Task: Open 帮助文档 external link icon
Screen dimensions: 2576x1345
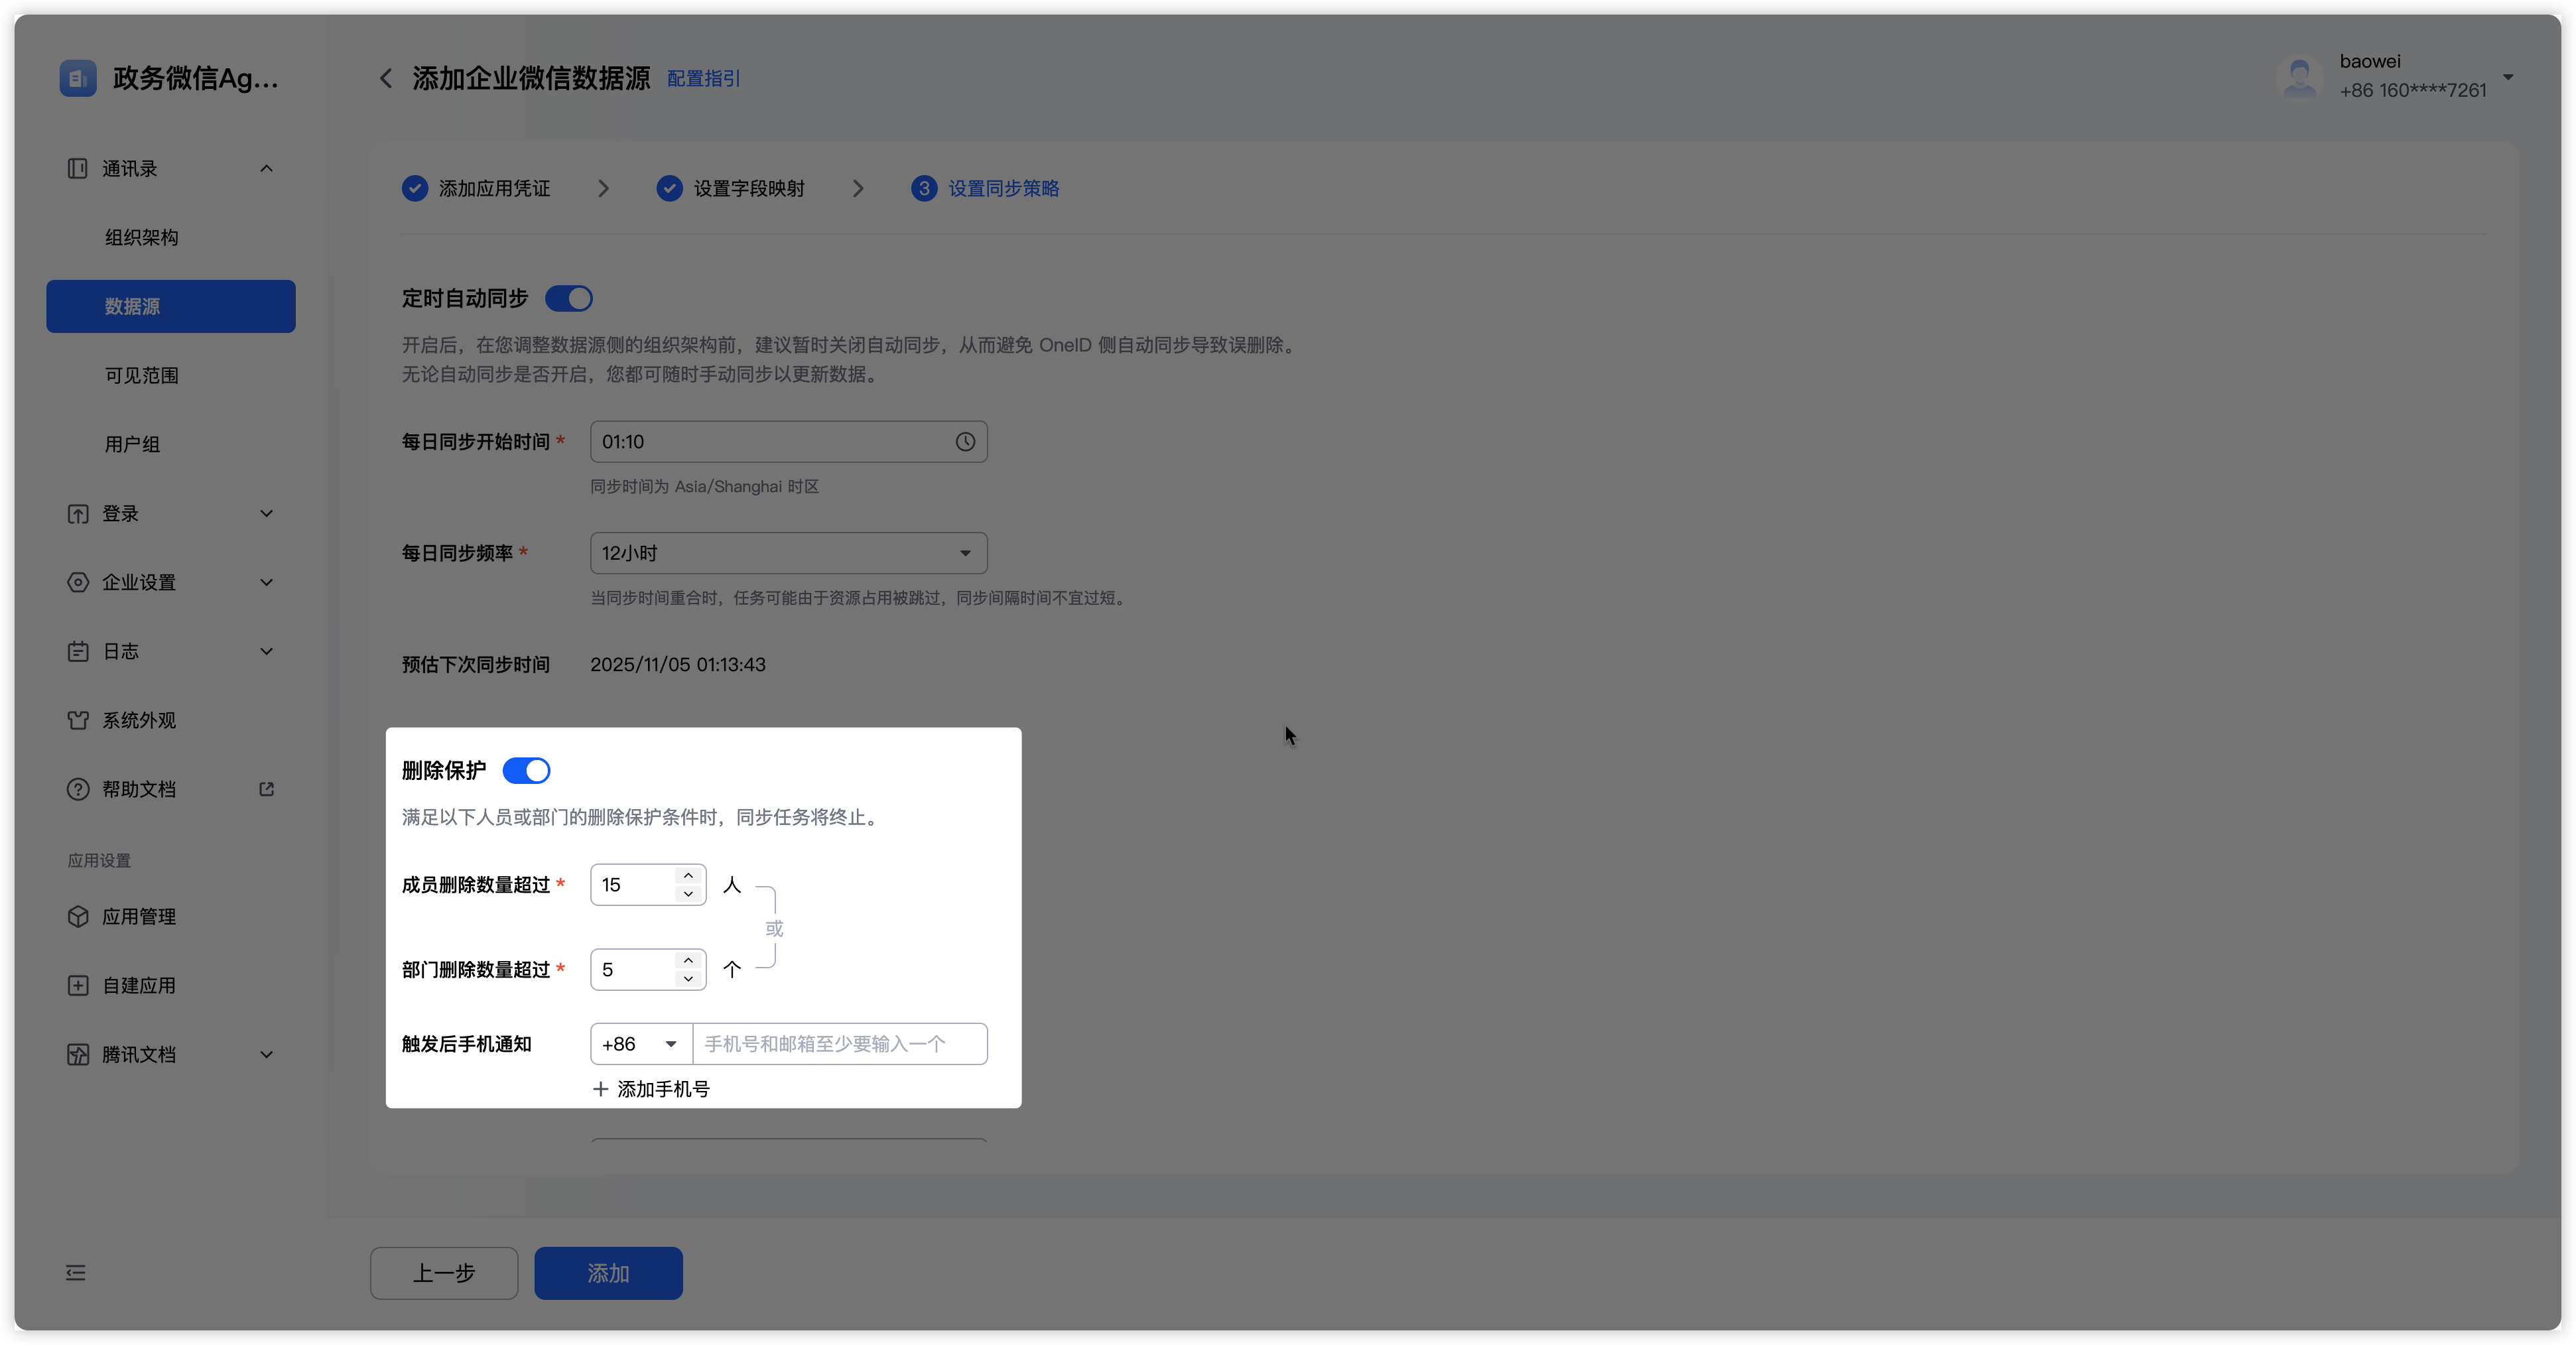Action: point(266,789)
